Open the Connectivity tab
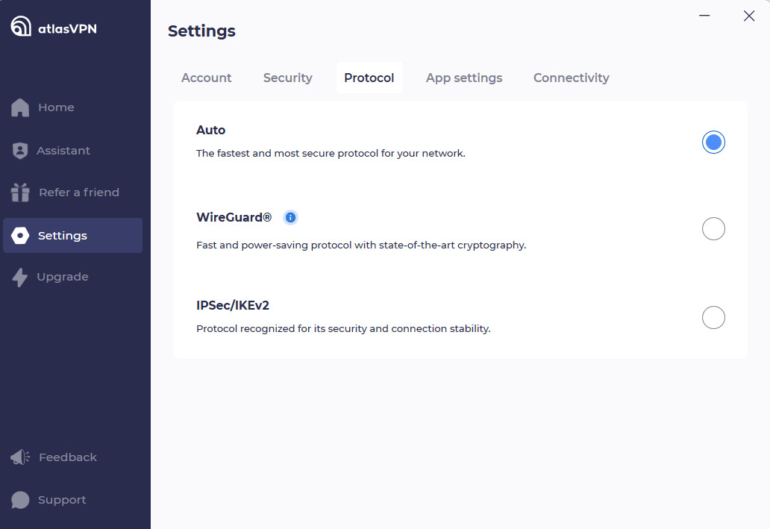This screenshot has width=770, height=529. 571,78
